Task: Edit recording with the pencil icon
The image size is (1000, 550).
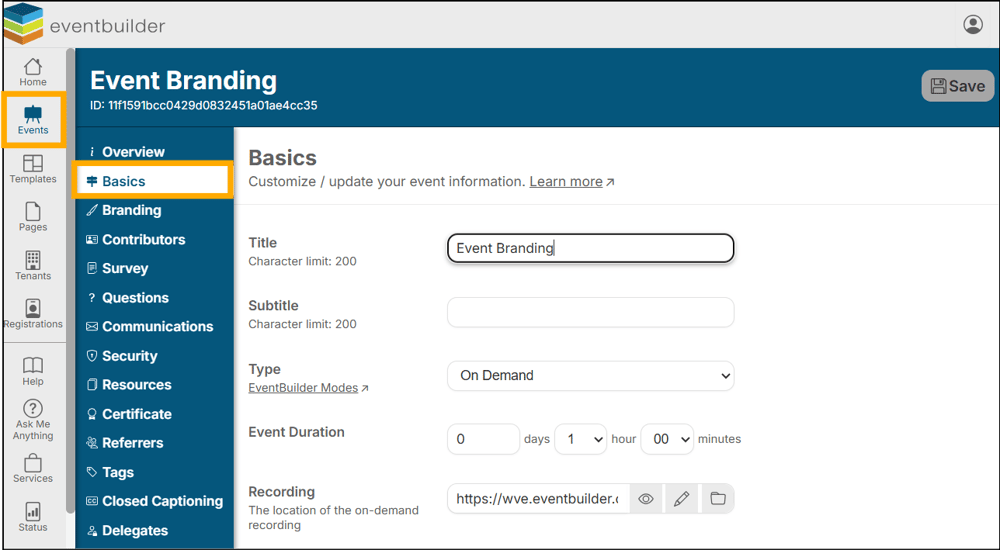Action: click(x=682, y=499)
